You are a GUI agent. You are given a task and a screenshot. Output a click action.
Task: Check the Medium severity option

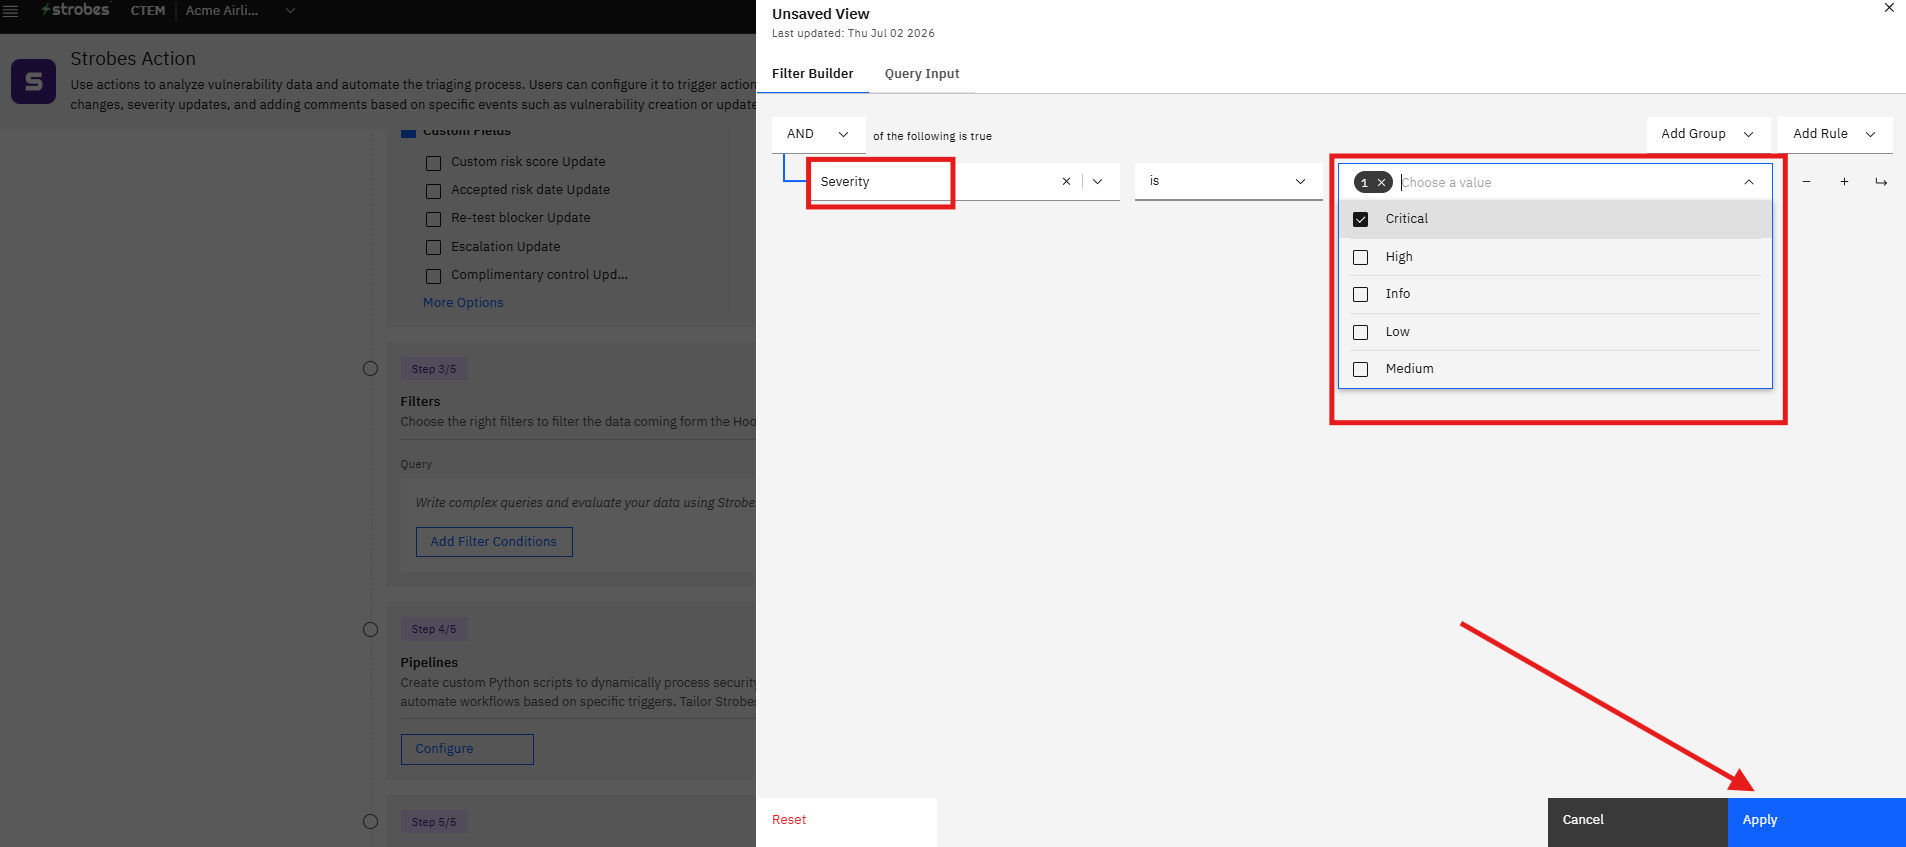coord(1360,369)
